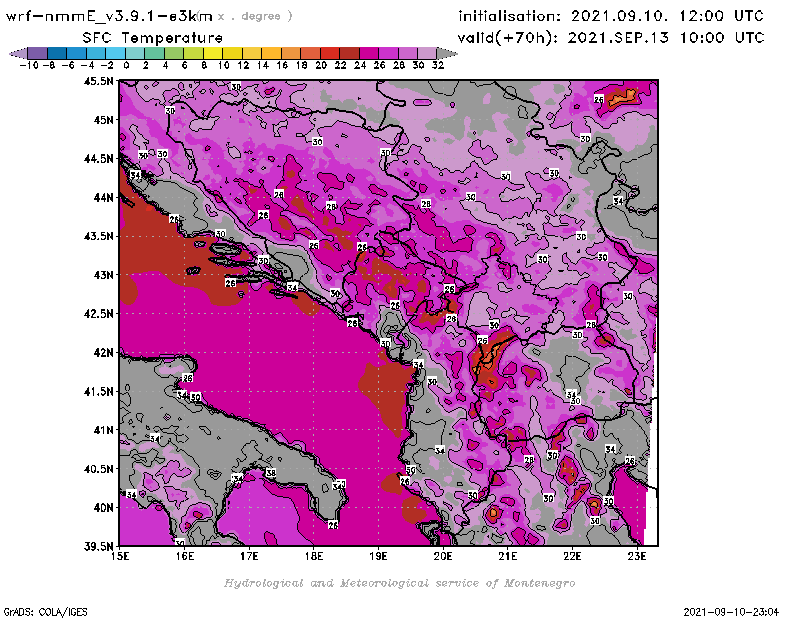This screenshot has width=800, height=618.
Task: Click the '17E' longitude label
Action: point(249,556)
